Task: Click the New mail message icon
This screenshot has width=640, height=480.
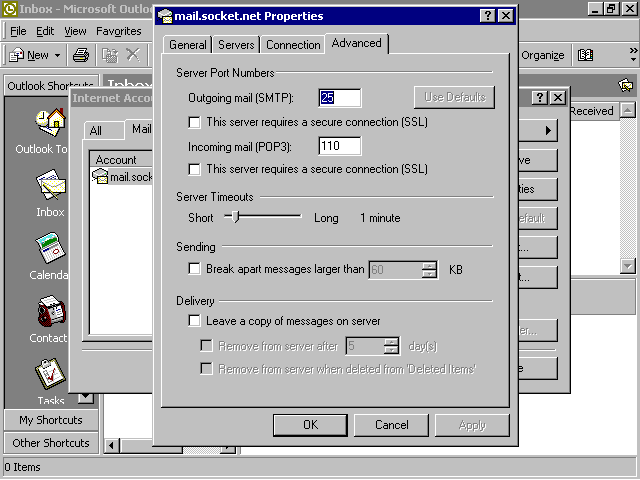Action: [x=16, y=55]
